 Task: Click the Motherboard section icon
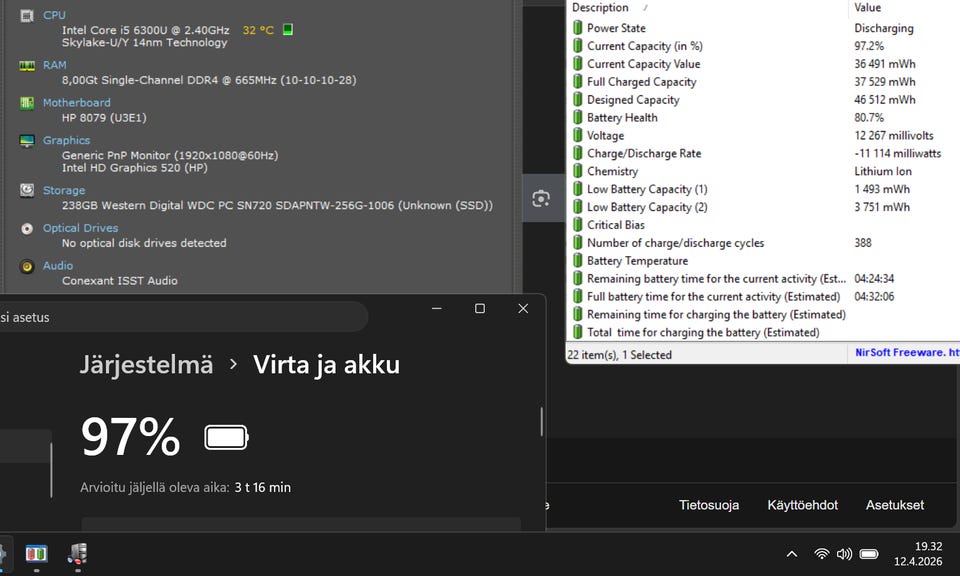[27, 103]
